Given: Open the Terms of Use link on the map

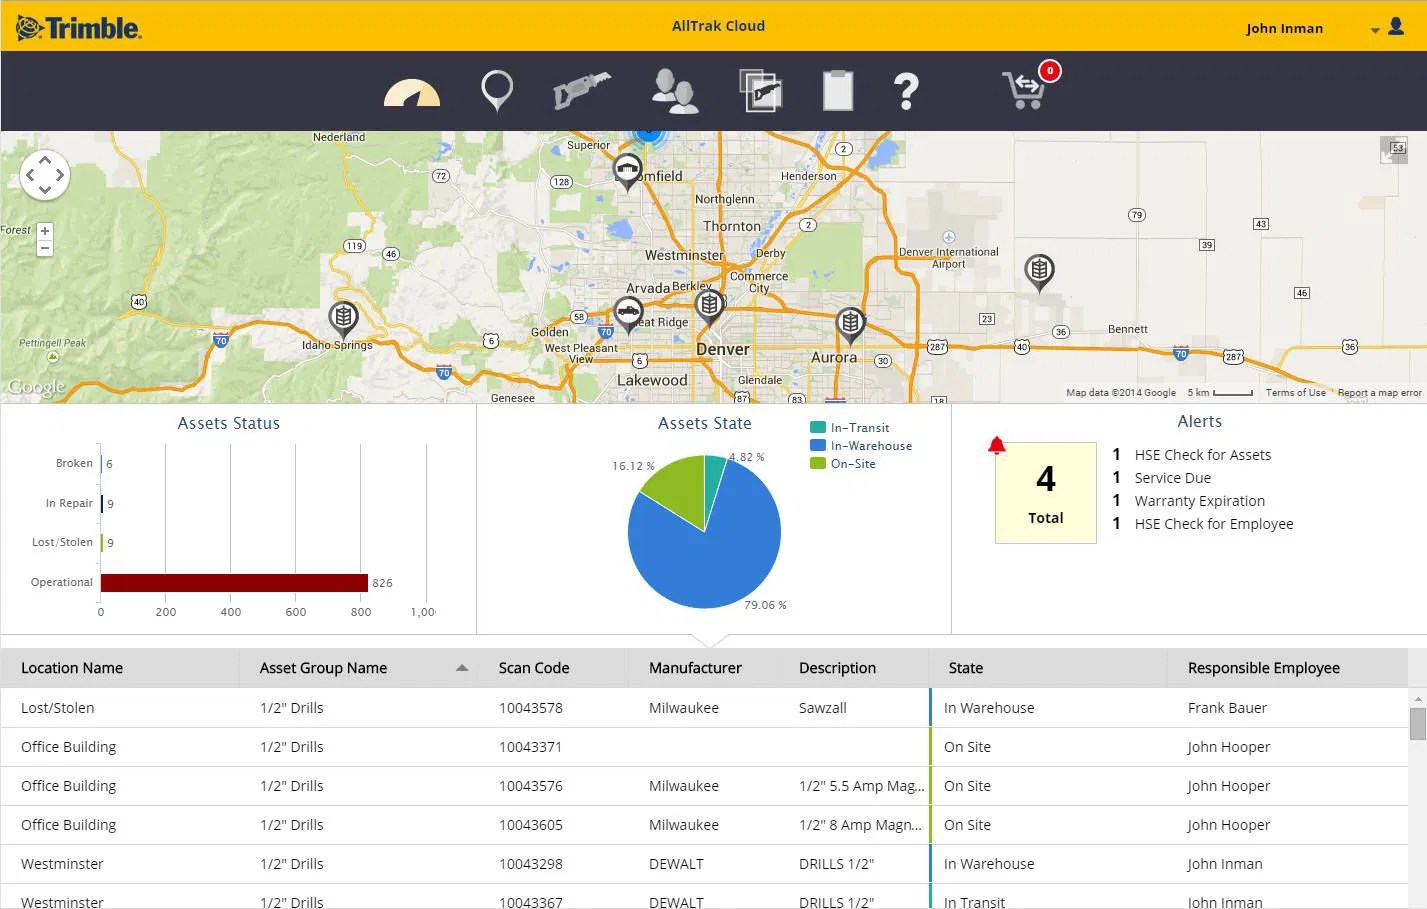Looking at the screenshot, I should (x=1294, y=392).
